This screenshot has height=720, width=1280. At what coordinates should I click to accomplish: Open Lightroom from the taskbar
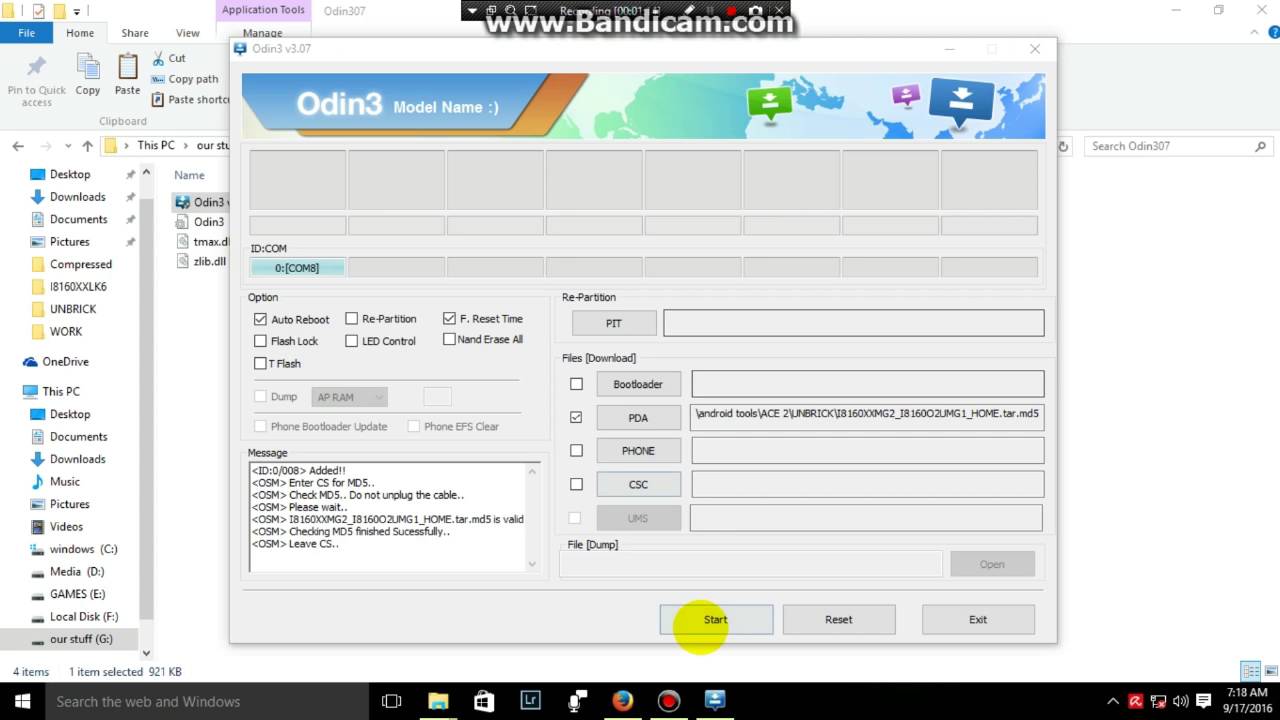click(530, 701)
